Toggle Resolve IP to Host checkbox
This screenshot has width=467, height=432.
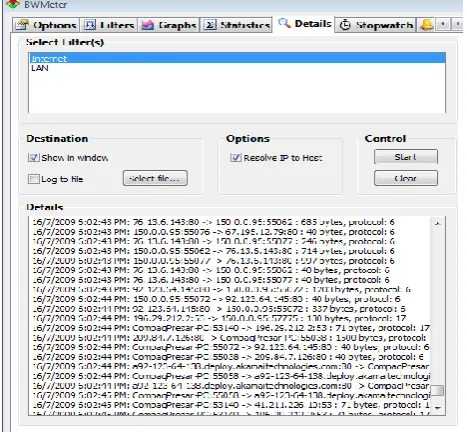coord(236,157)
